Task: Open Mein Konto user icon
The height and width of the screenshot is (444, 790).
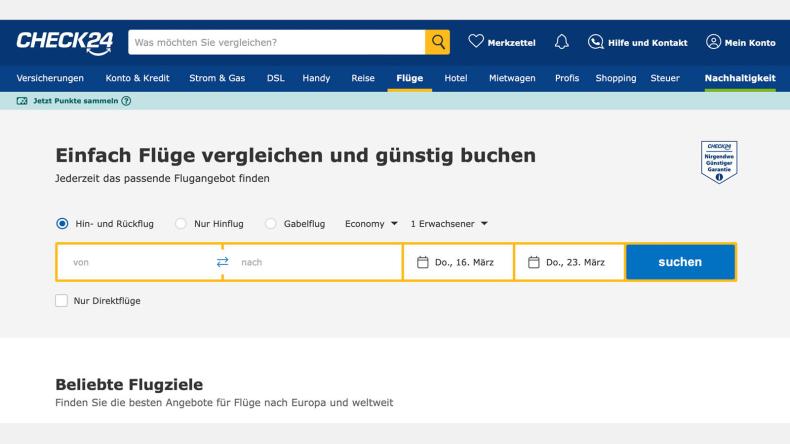Action: (x=713, y=42)
